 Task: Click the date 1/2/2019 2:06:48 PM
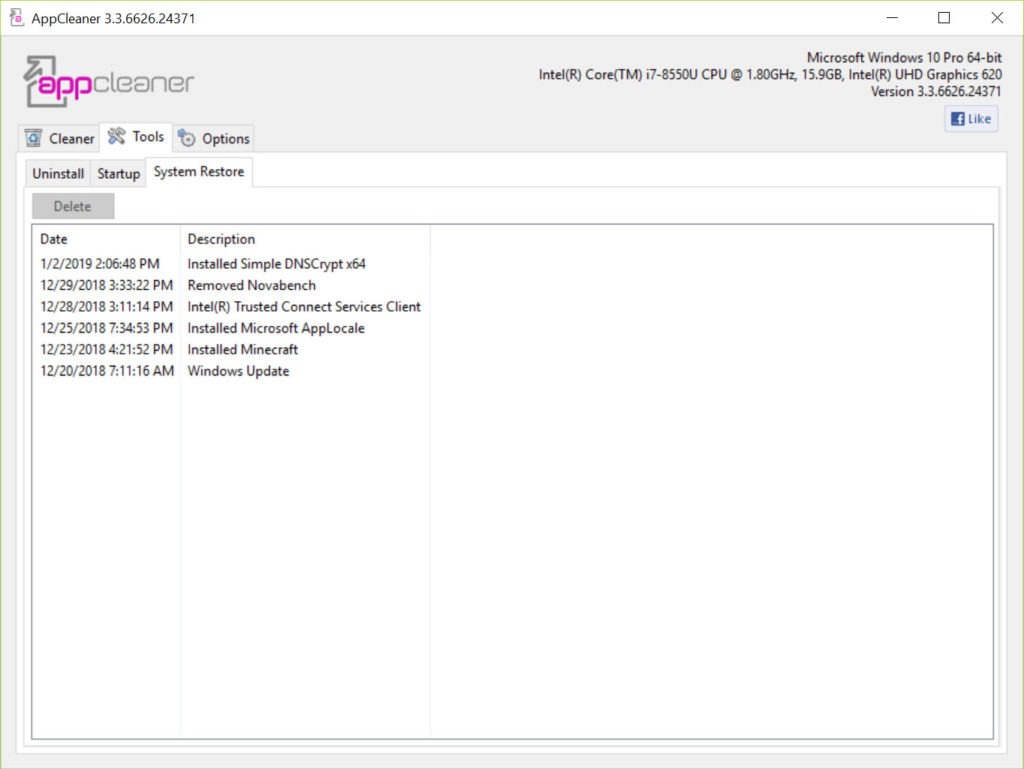(100, 264)
